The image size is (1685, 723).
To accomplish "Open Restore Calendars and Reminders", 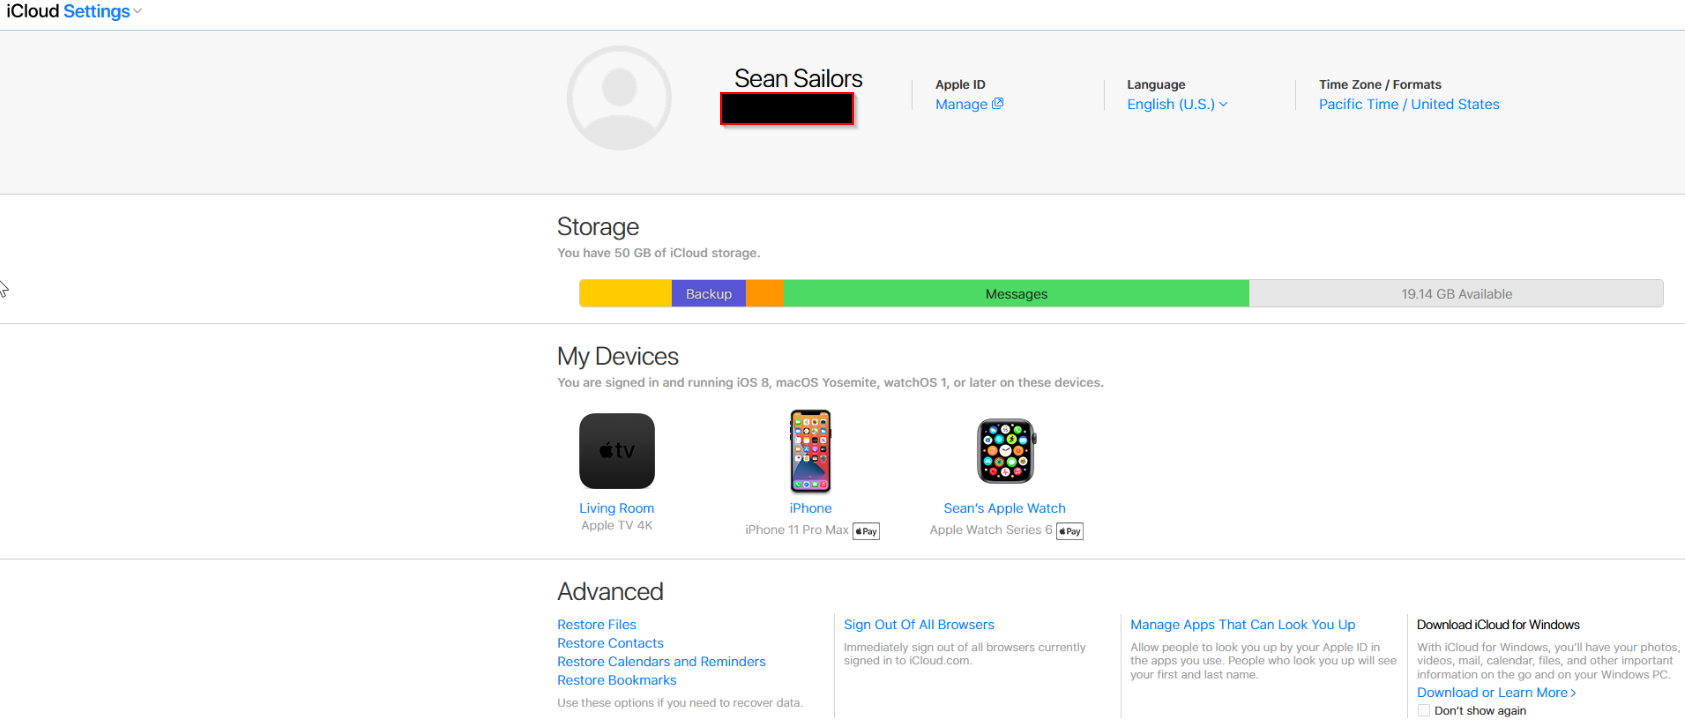I will pos(661,662).
